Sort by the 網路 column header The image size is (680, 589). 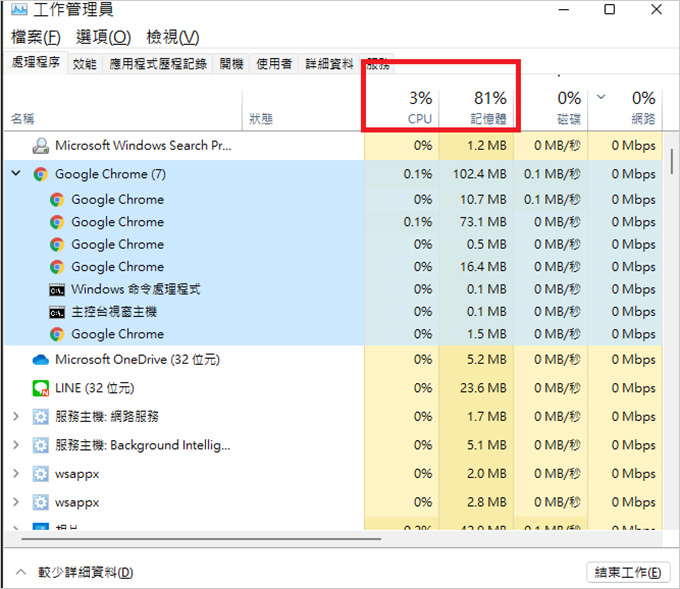(625, 109)
